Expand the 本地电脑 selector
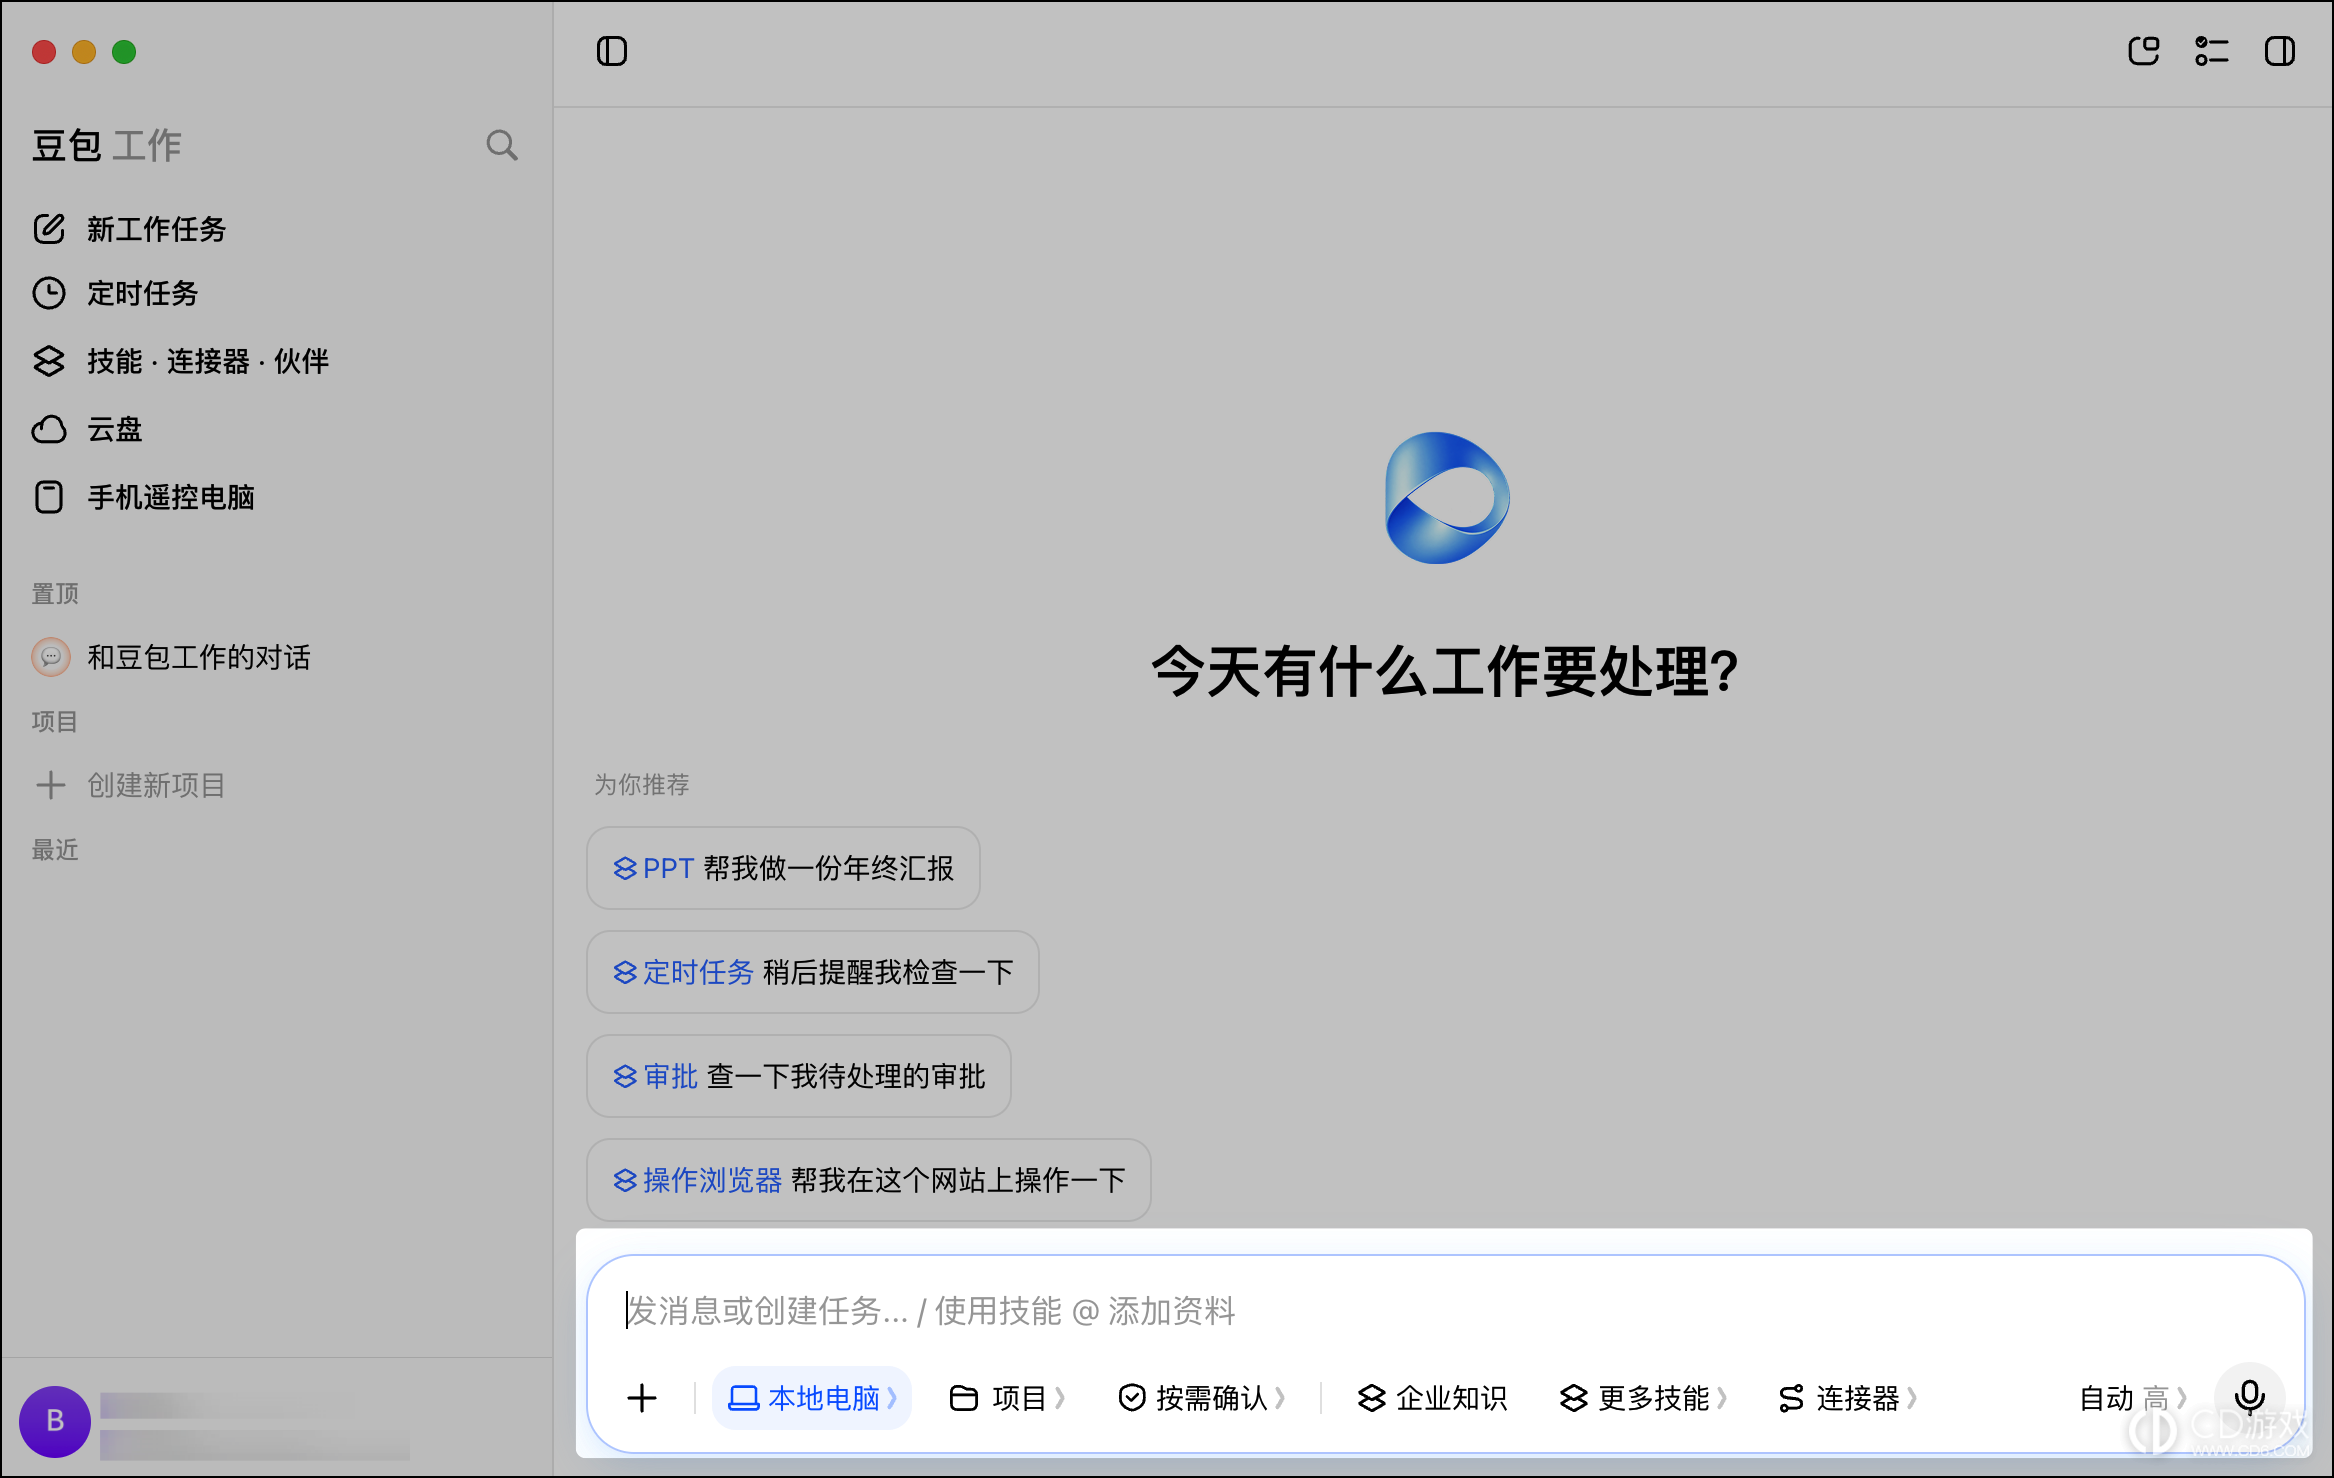This screenshot has width=2334, height=1478. point(812,1398)
